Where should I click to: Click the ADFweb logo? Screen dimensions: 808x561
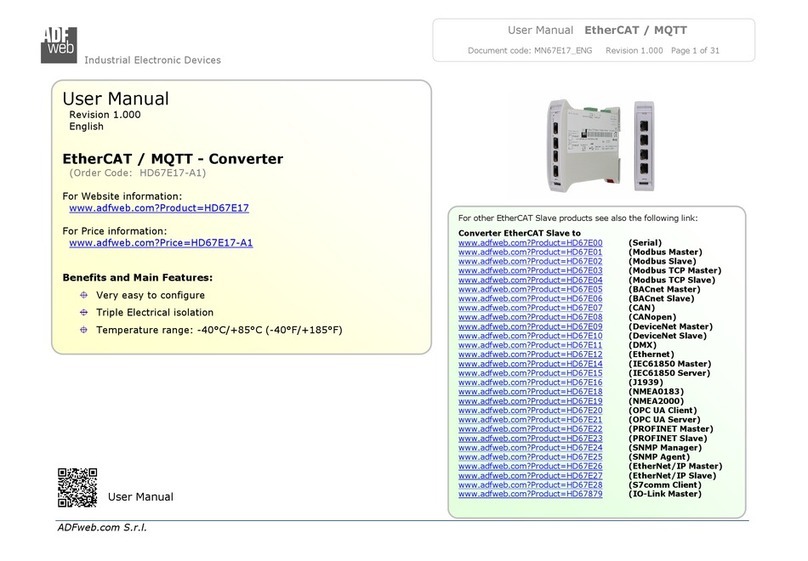coord(59,45)
